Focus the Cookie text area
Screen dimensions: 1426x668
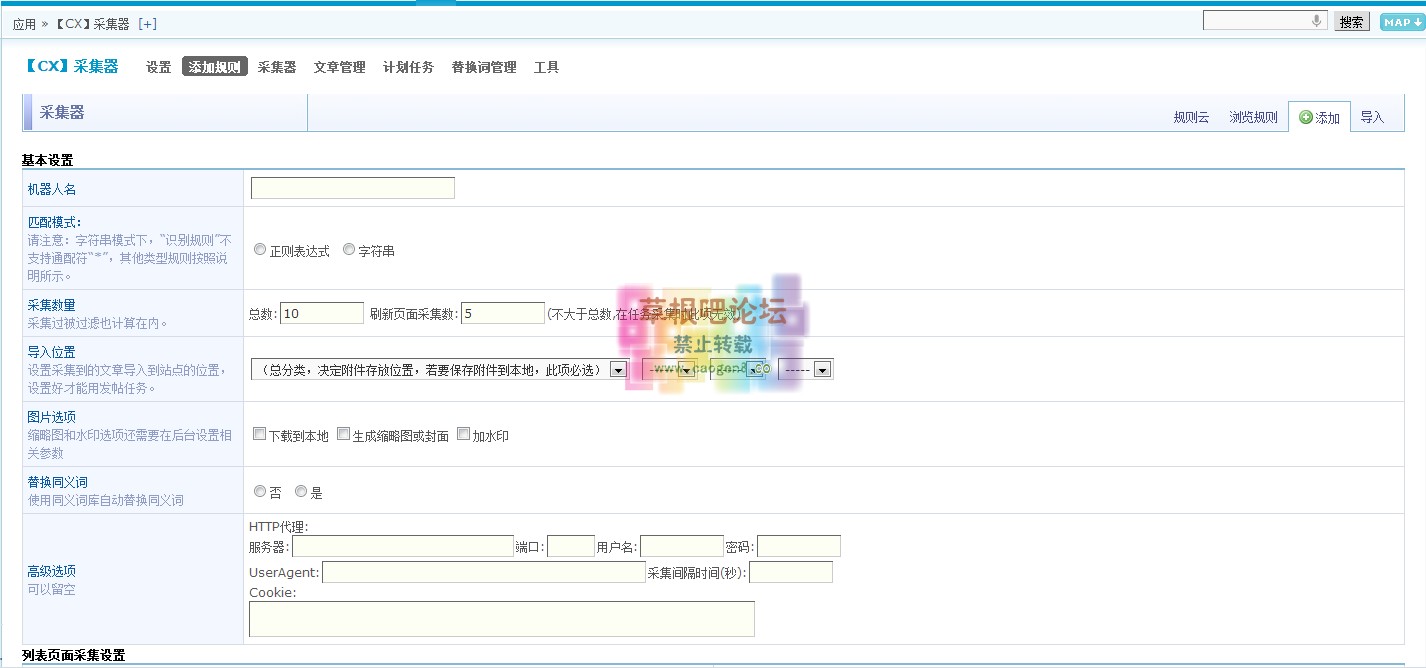[501, 619]
